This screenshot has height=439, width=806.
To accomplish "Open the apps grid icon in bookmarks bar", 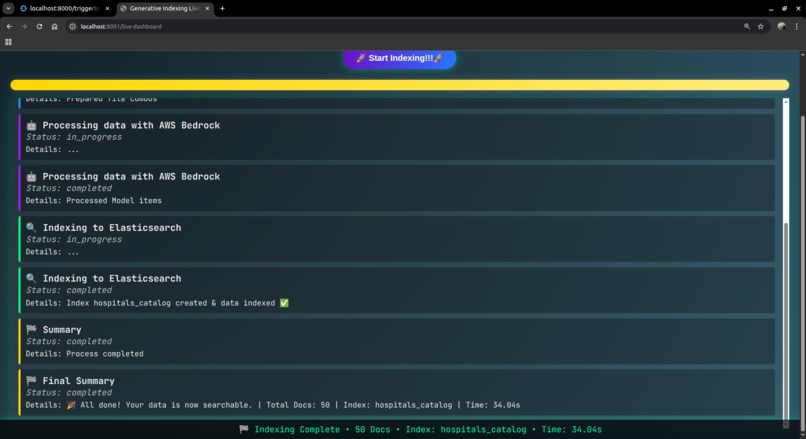I will coord(8,42).
